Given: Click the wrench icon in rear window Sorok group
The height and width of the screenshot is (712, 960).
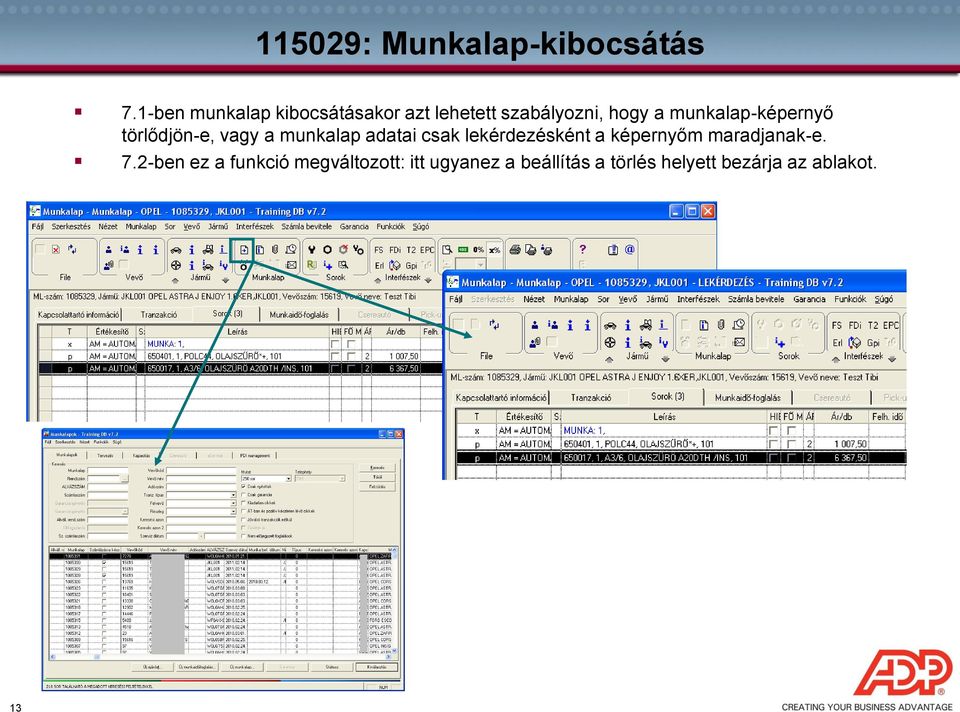Looking at the screenshot, I should click(311, 250).
